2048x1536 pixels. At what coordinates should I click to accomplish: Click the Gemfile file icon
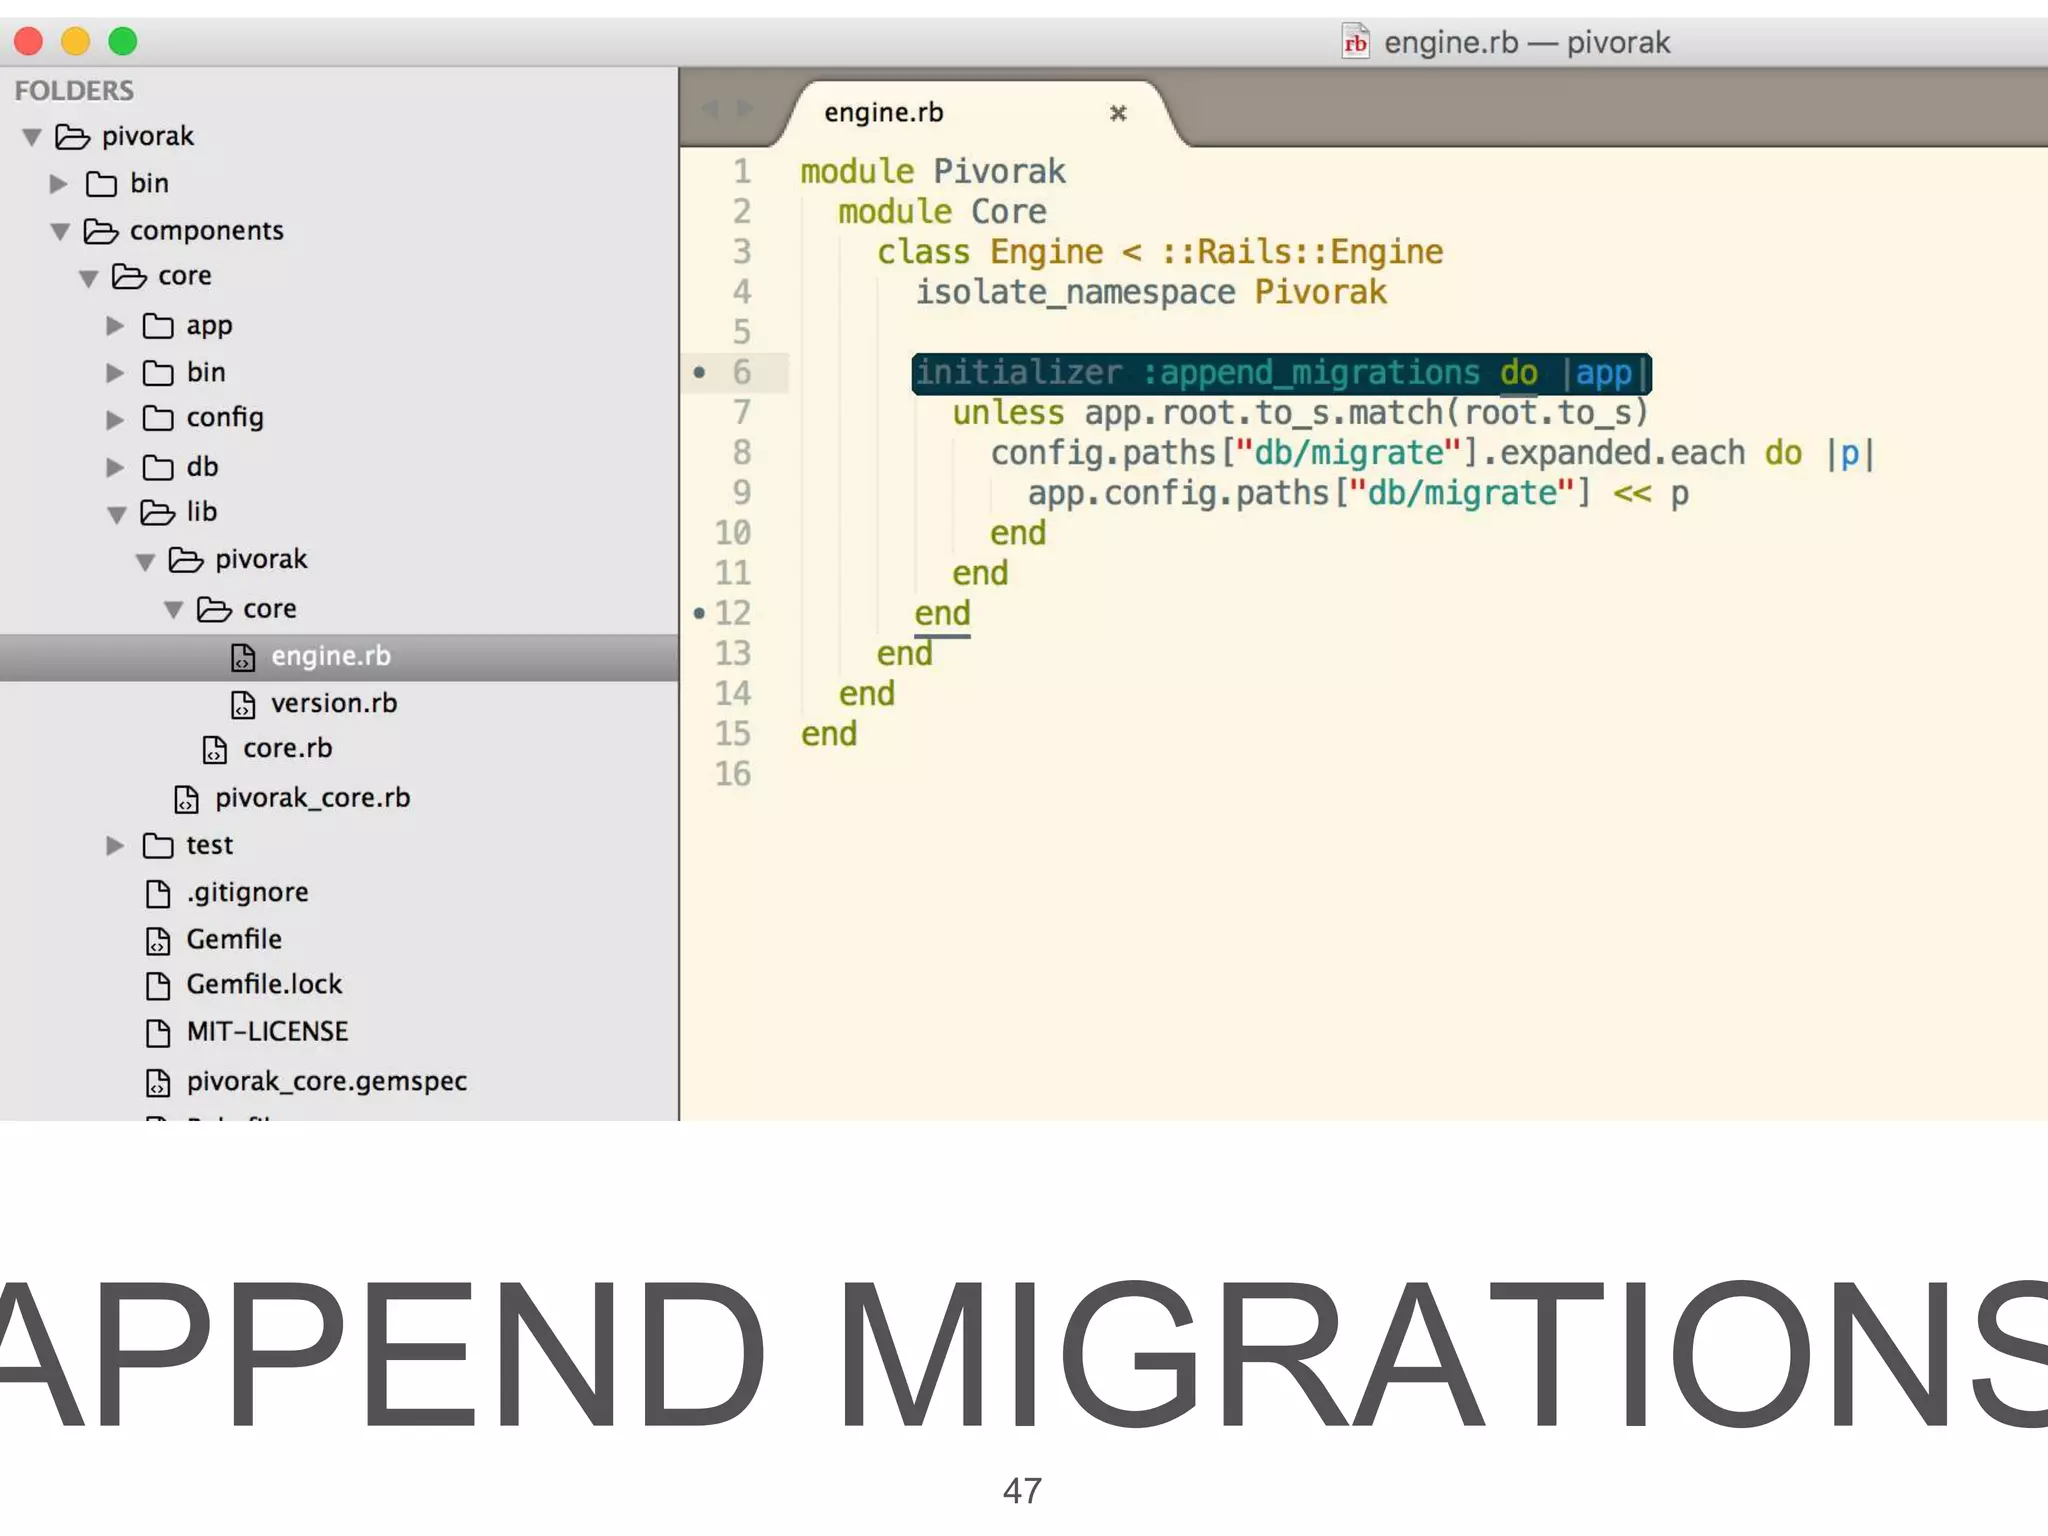point(158,941)
